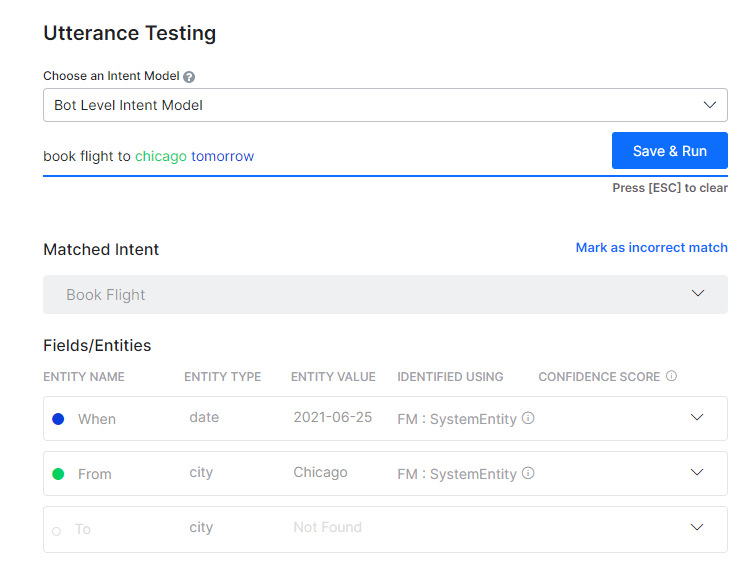Expand the From entity row chevron

[x=698, y=473]
